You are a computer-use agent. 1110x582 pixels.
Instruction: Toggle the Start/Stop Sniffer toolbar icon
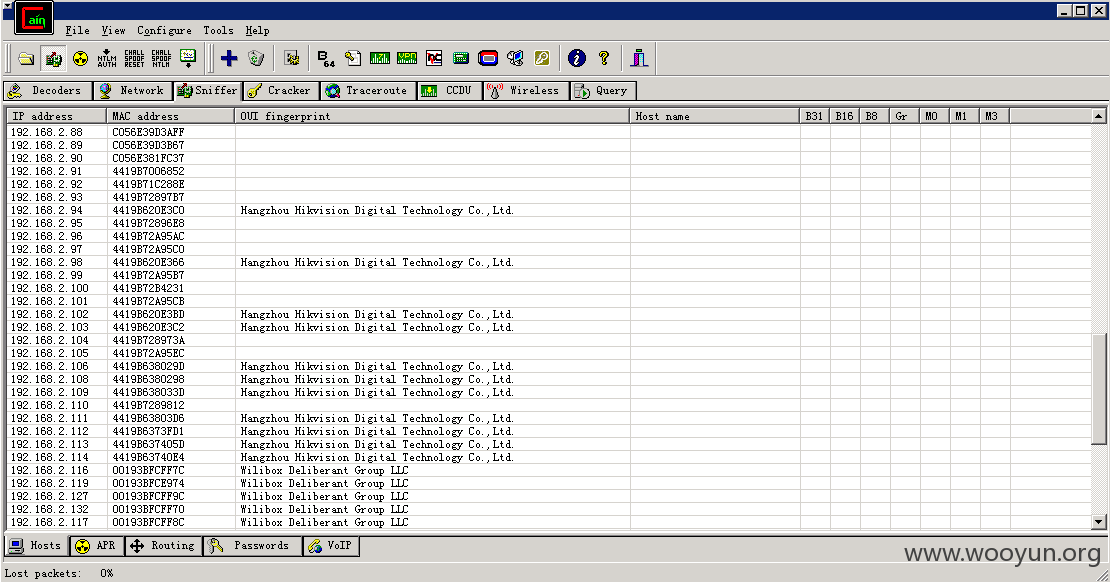click(53, 58)
